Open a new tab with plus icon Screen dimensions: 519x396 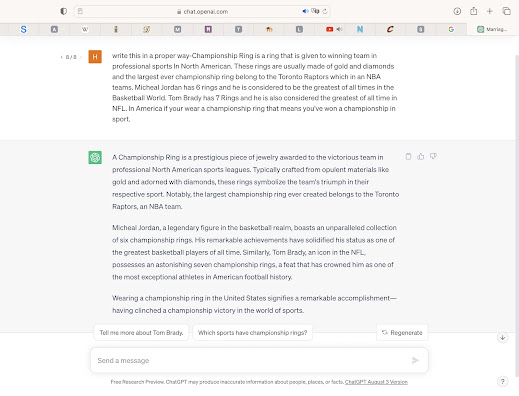tap(490, 11)
